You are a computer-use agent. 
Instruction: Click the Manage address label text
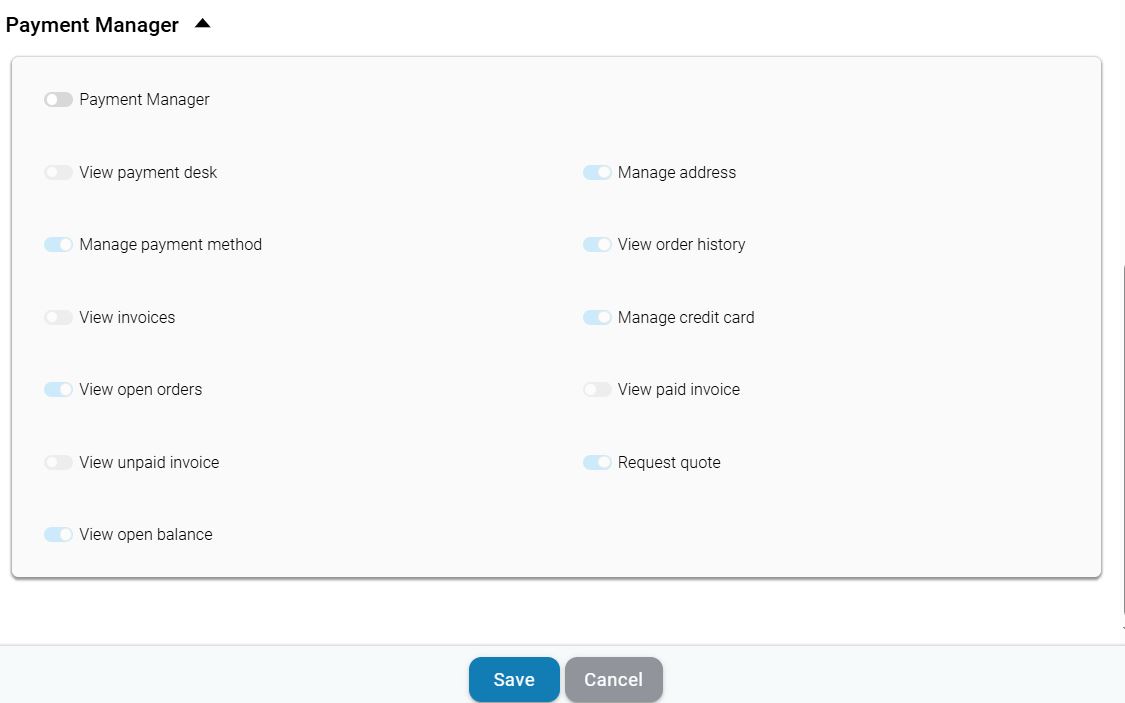click(x=677, y=173)
